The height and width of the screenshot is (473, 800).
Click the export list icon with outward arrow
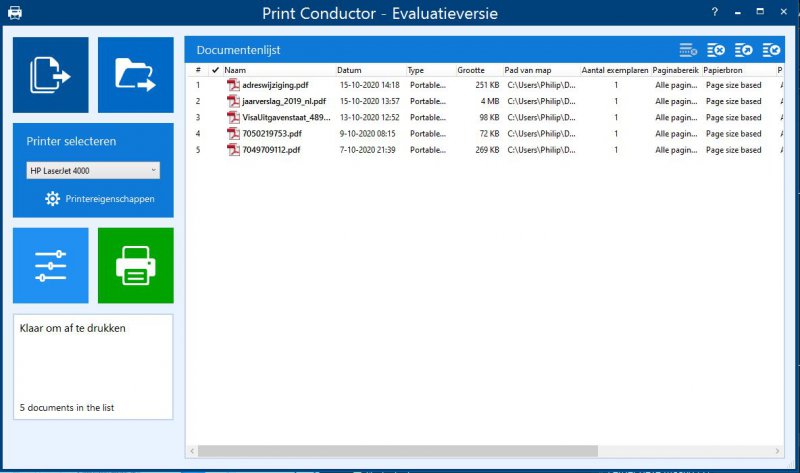click(743, 50)
